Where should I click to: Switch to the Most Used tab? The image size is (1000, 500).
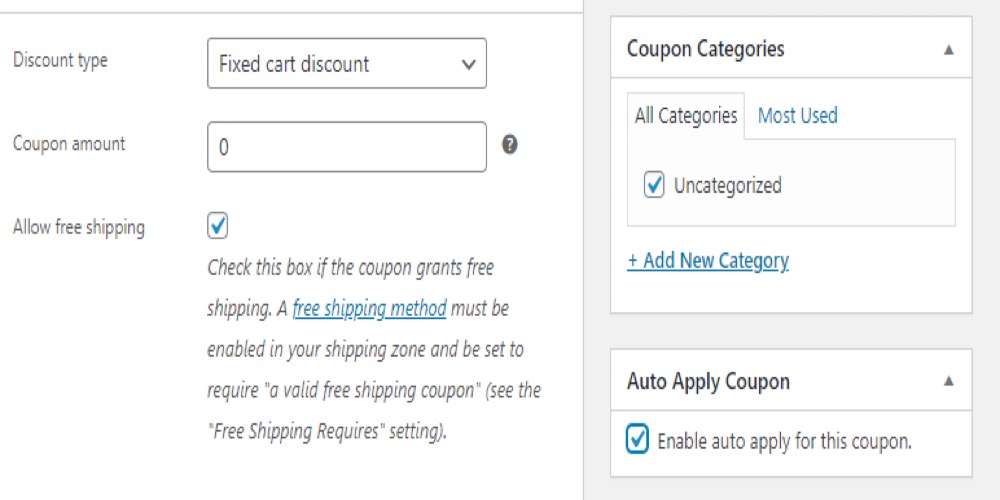(x=797, y=115)
